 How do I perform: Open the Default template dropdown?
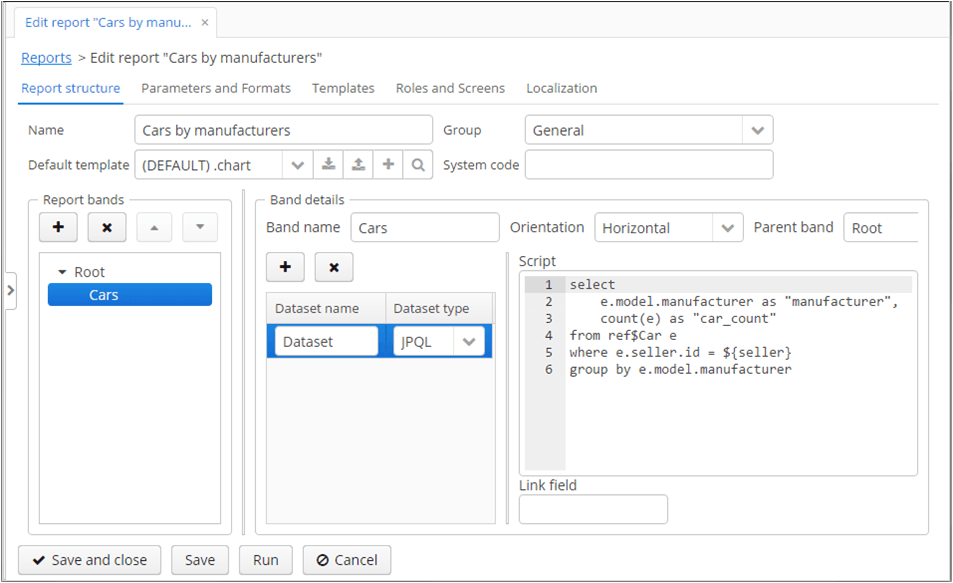[297, 165]
